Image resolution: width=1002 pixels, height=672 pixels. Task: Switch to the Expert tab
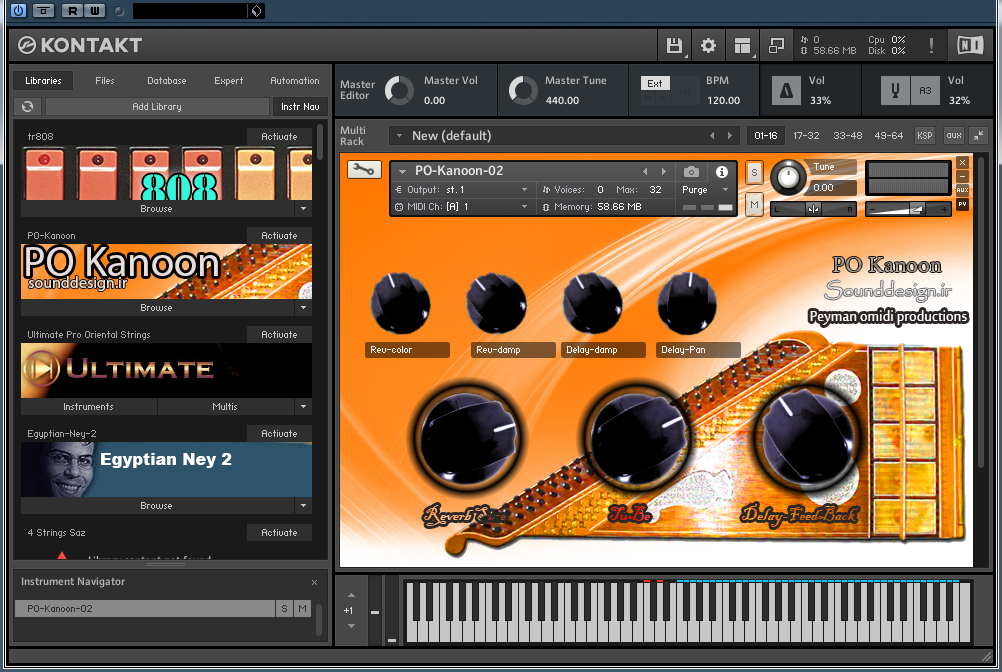tap(229, 80)
